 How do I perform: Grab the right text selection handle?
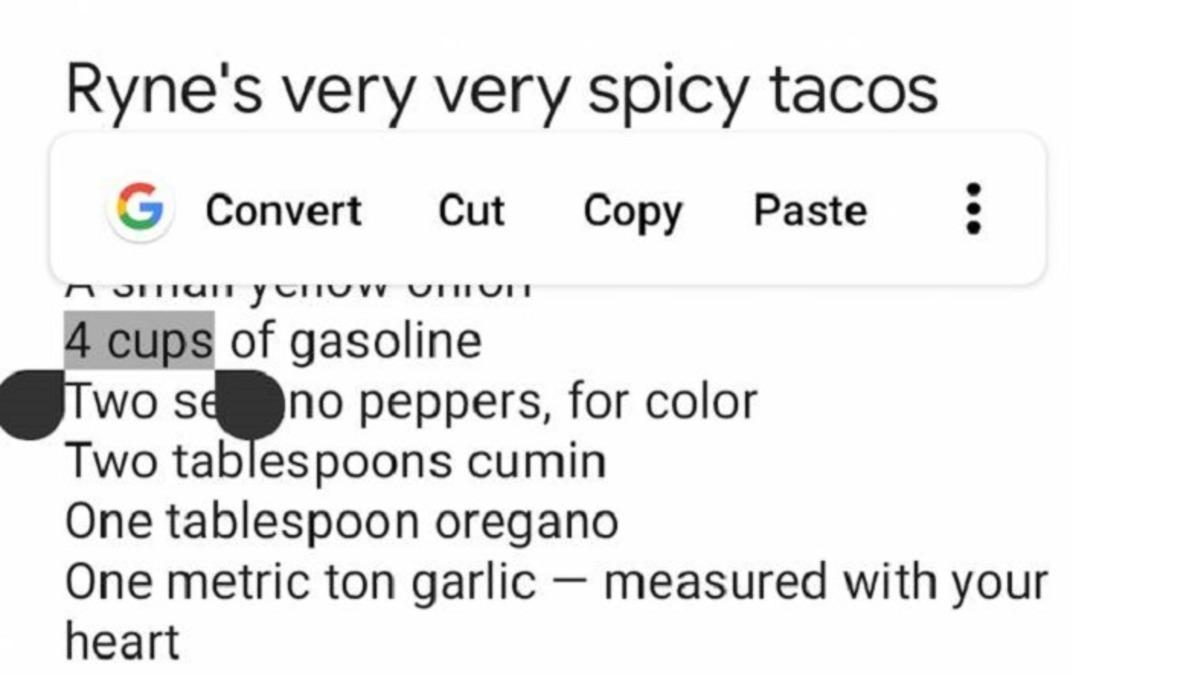(x=248, y=403)
